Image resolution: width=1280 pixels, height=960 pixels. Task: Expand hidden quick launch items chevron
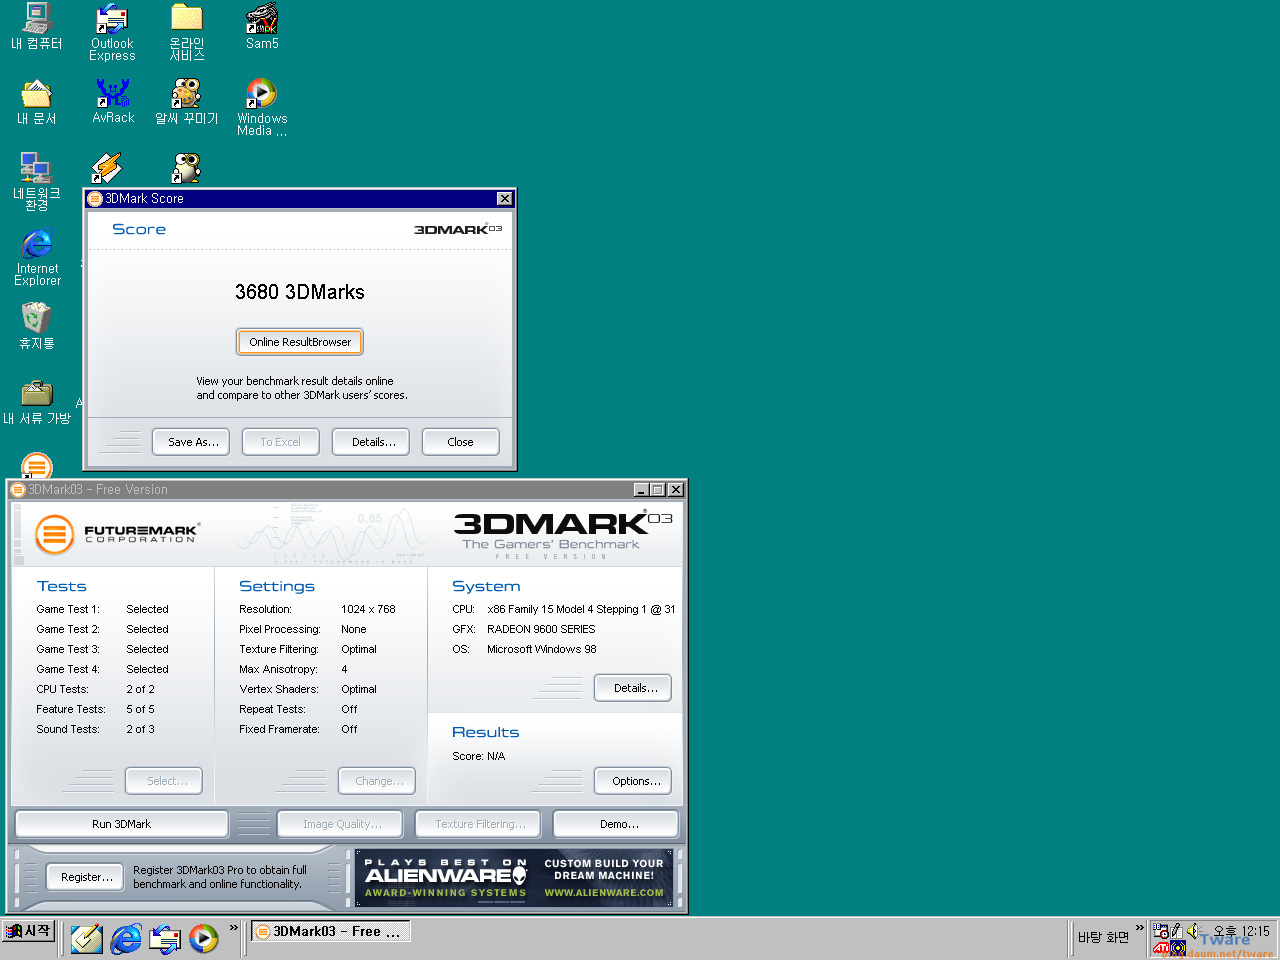234,928
